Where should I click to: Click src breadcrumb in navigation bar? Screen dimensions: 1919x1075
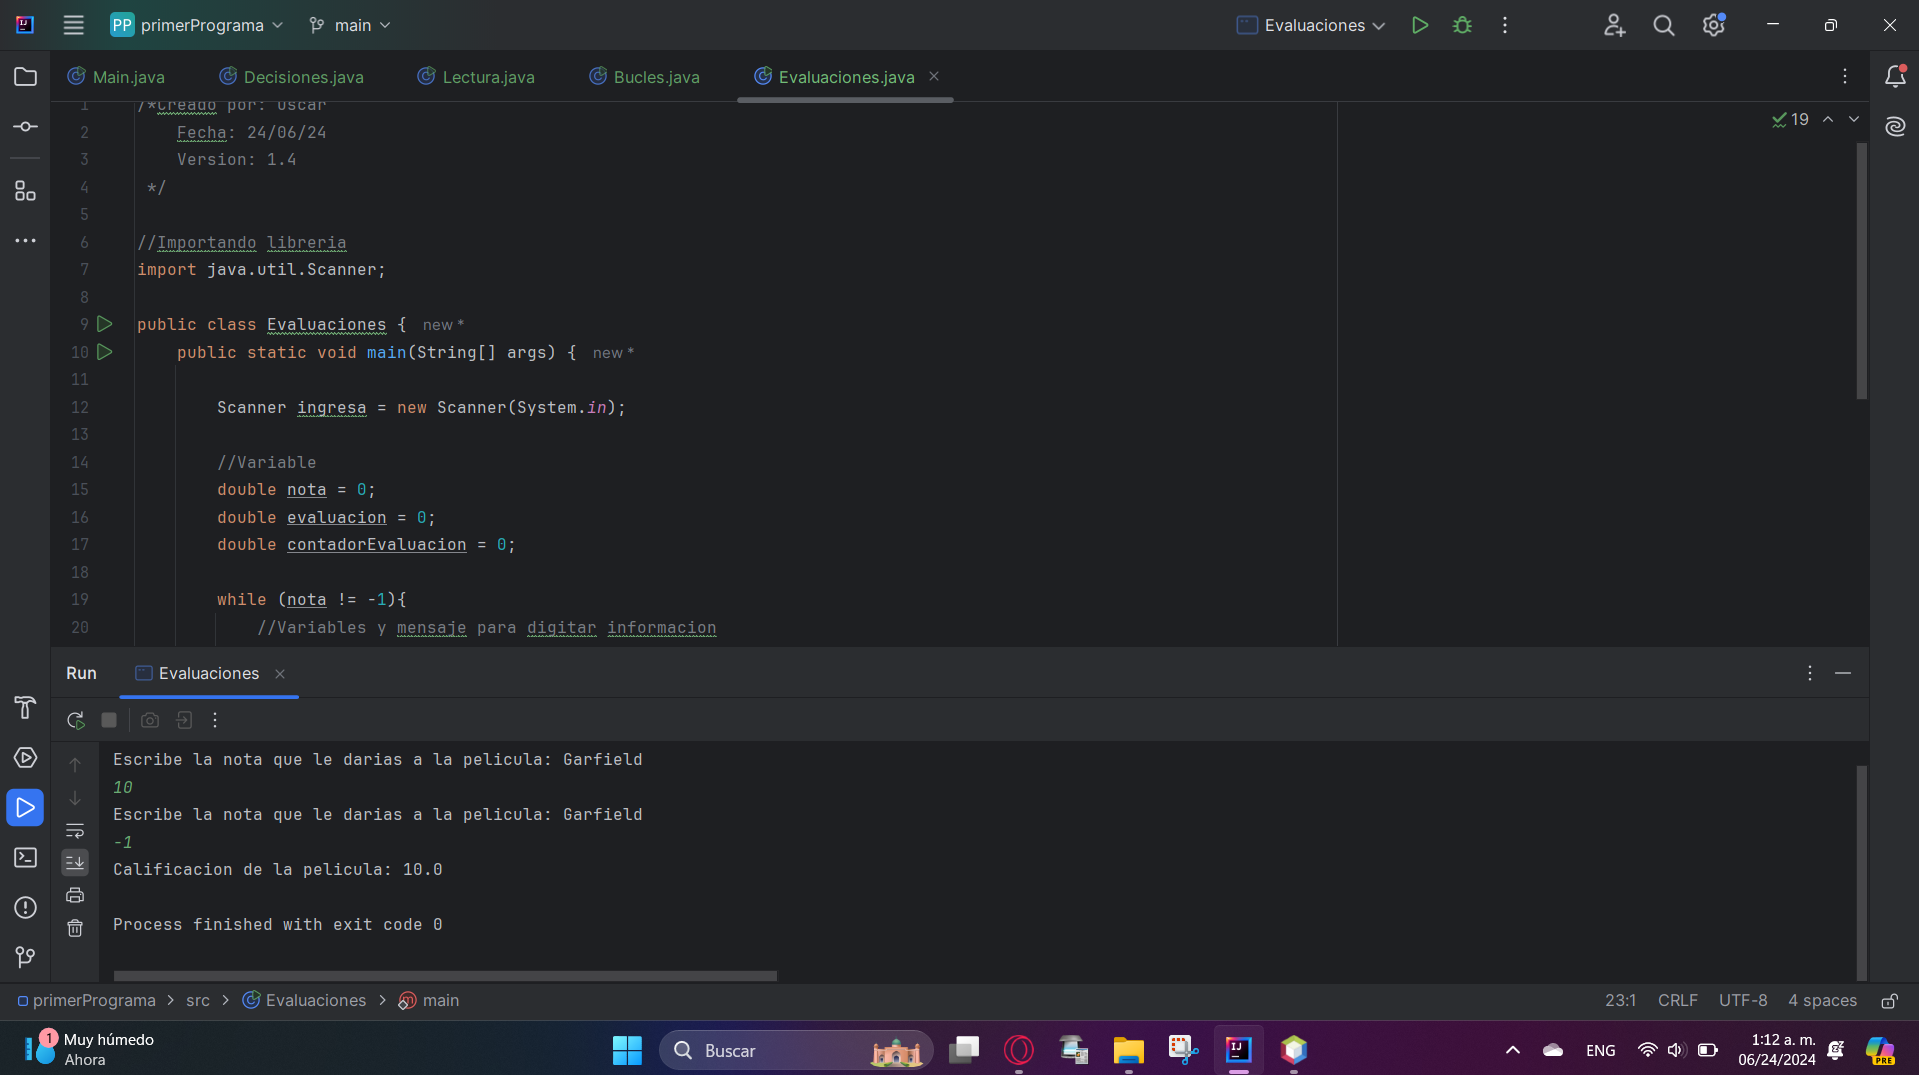198,1001
